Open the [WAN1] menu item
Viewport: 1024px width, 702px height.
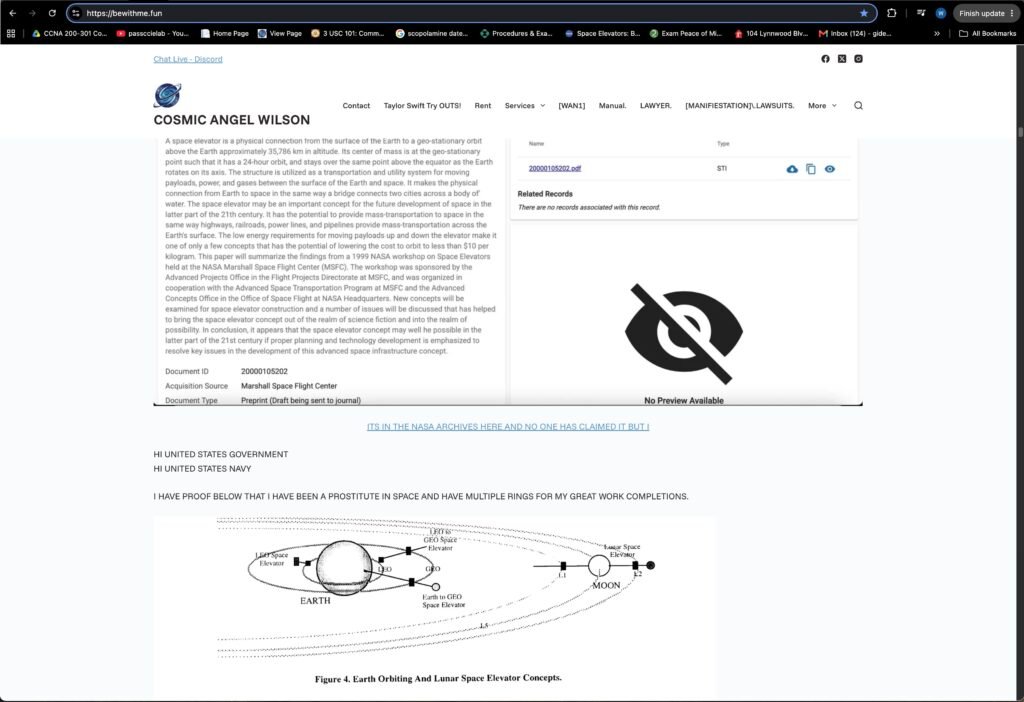click(571, 106)
